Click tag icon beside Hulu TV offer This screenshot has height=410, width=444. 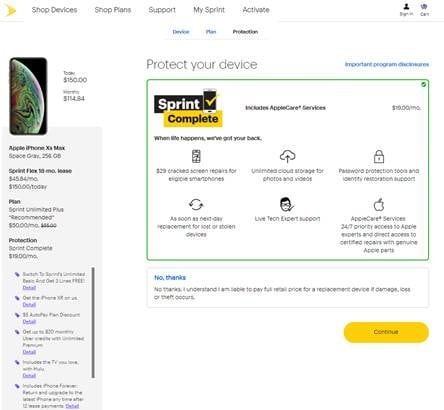17,362
